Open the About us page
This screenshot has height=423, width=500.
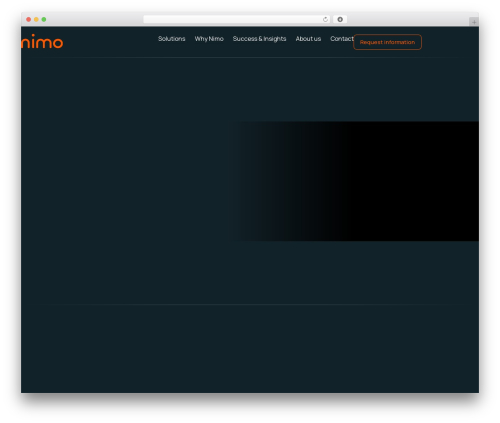click(308, 39)
